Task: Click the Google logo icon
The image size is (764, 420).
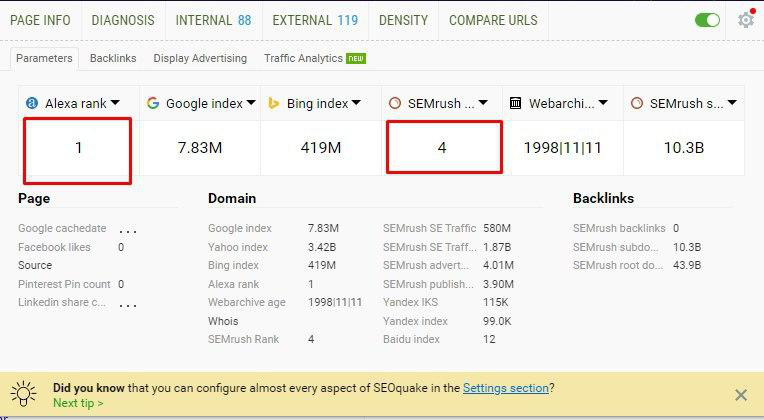Action: [153, 103]
